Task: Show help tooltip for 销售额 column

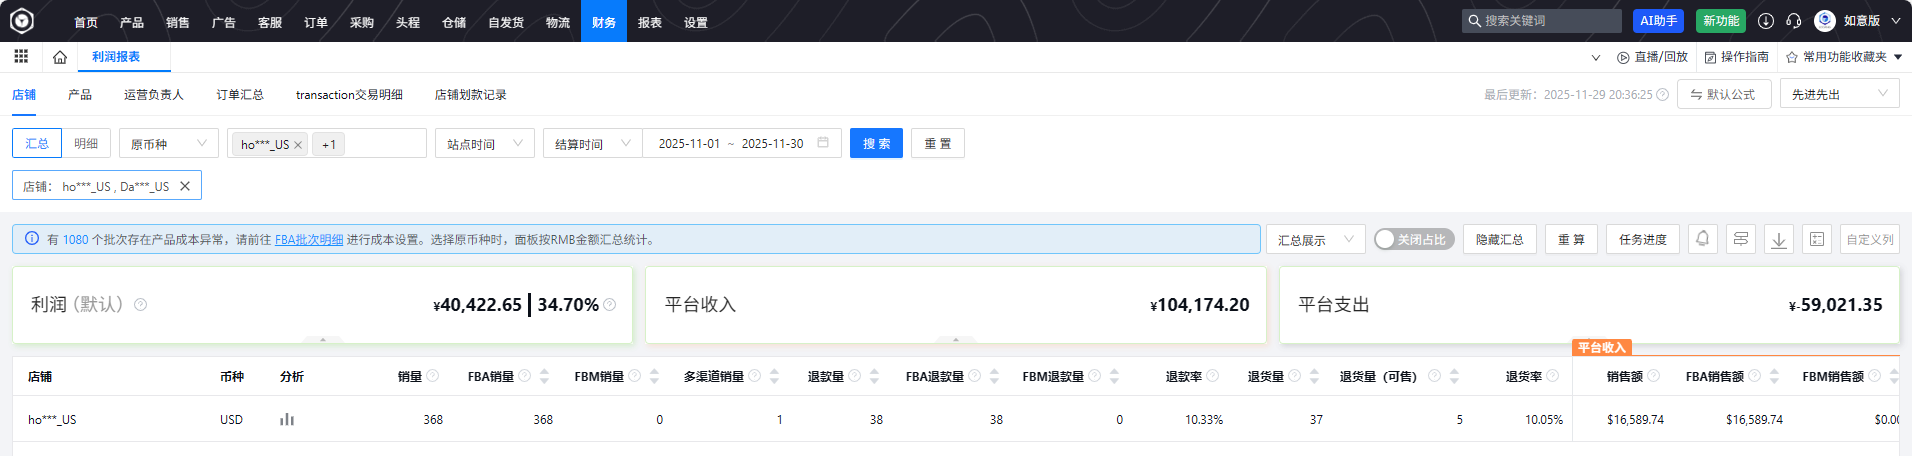Action: point(1653,376)
